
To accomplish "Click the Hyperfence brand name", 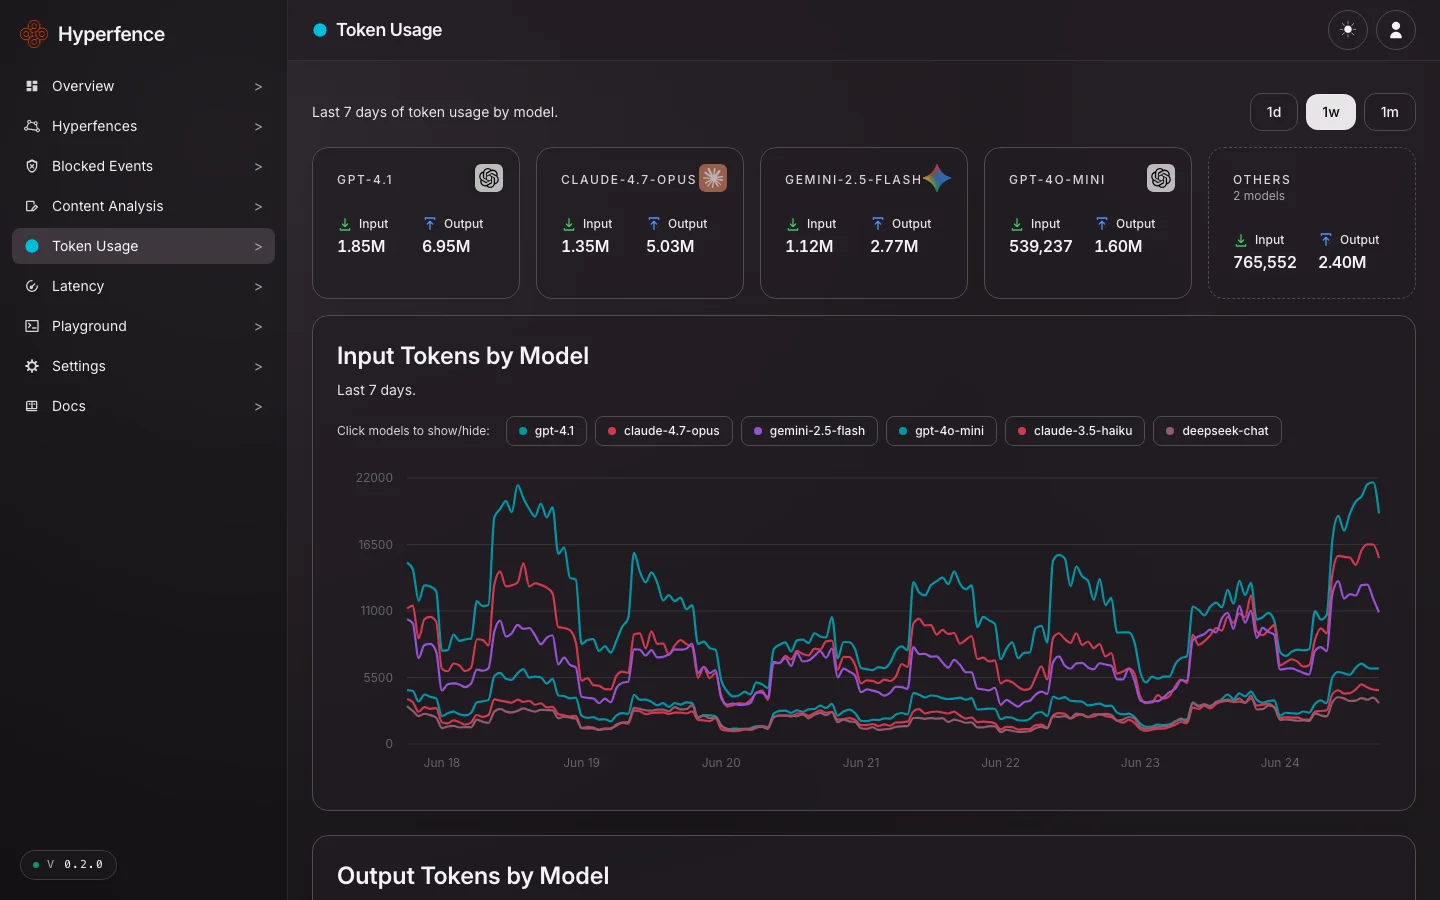I will point(111,34).
